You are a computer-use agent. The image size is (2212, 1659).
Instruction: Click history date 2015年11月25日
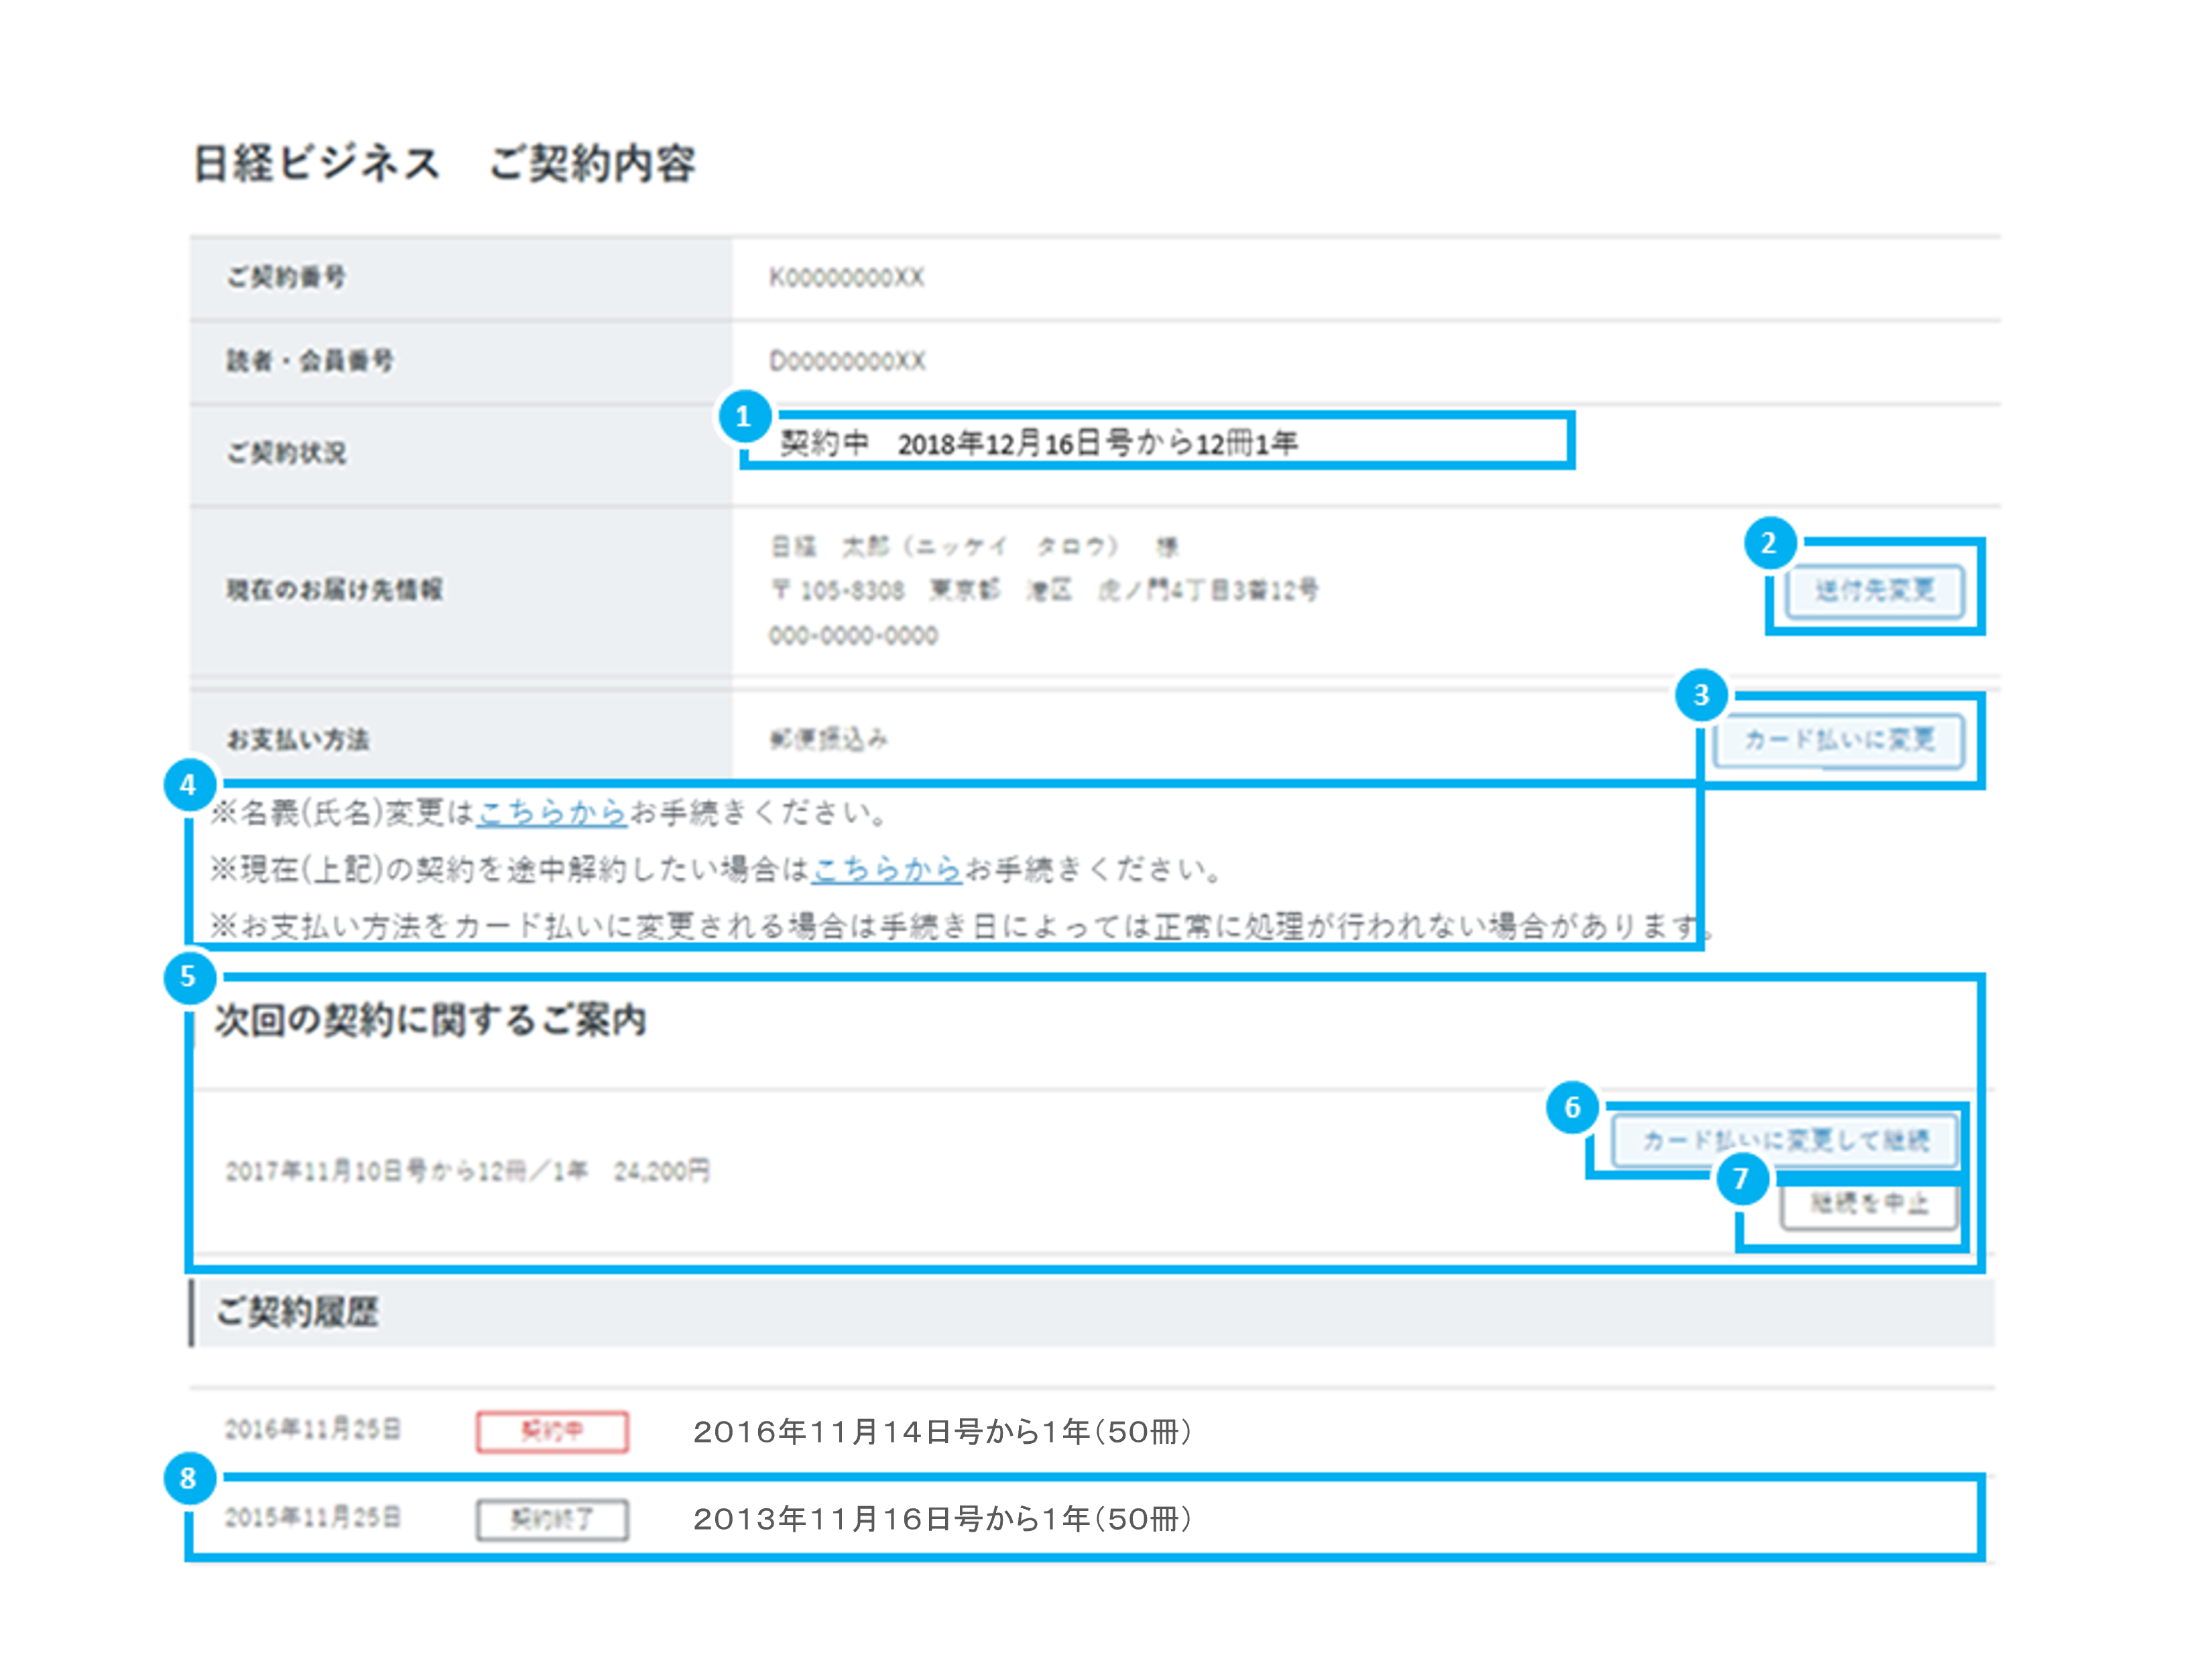click(x=313, y=1518)
